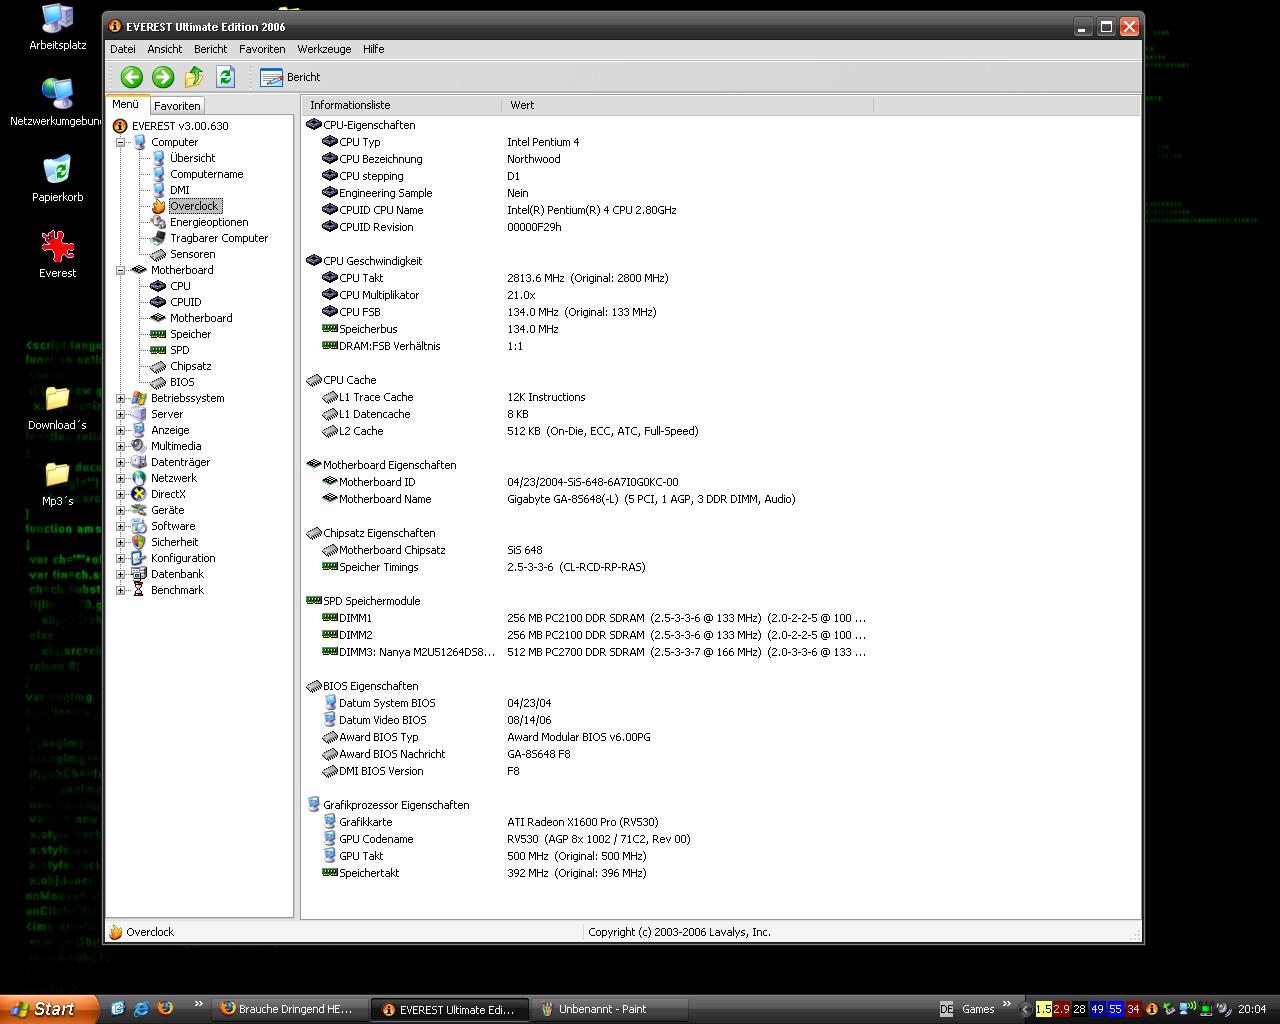
Task: Go up one level with toolbar icon
Action: (x=194, y=77)
